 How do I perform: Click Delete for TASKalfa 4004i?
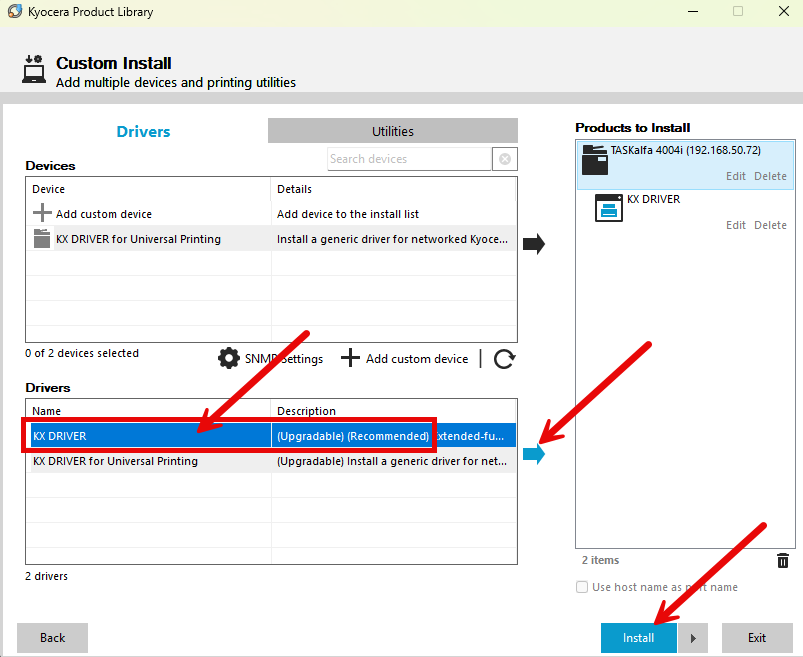coord(770,176)
